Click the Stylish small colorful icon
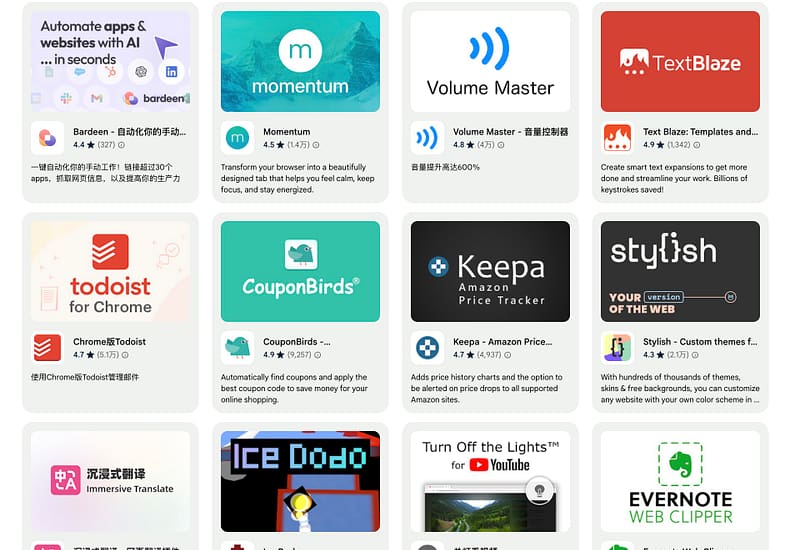The height and width of the screenshot is (550, 790). coord(617,348)
